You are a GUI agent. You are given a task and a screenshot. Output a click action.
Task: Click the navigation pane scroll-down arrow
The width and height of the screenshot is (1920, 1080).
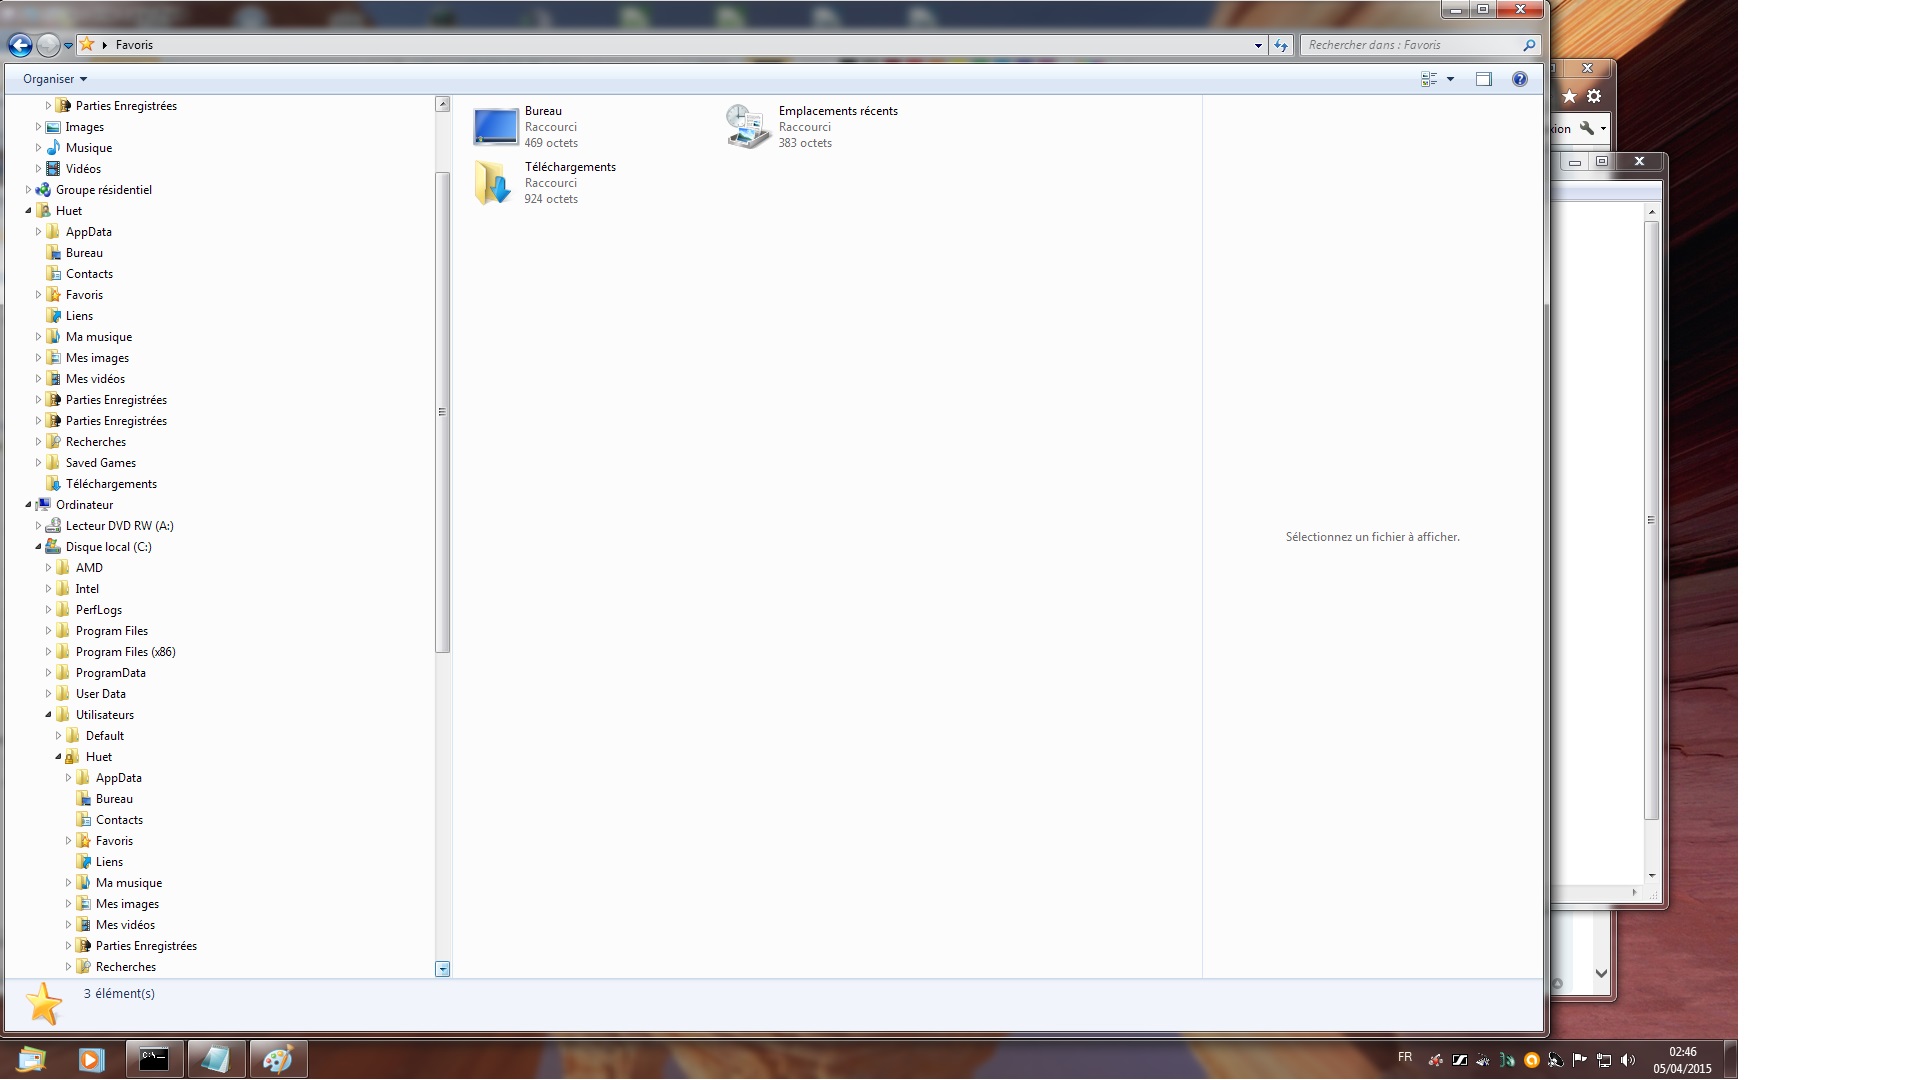[442, 969]
